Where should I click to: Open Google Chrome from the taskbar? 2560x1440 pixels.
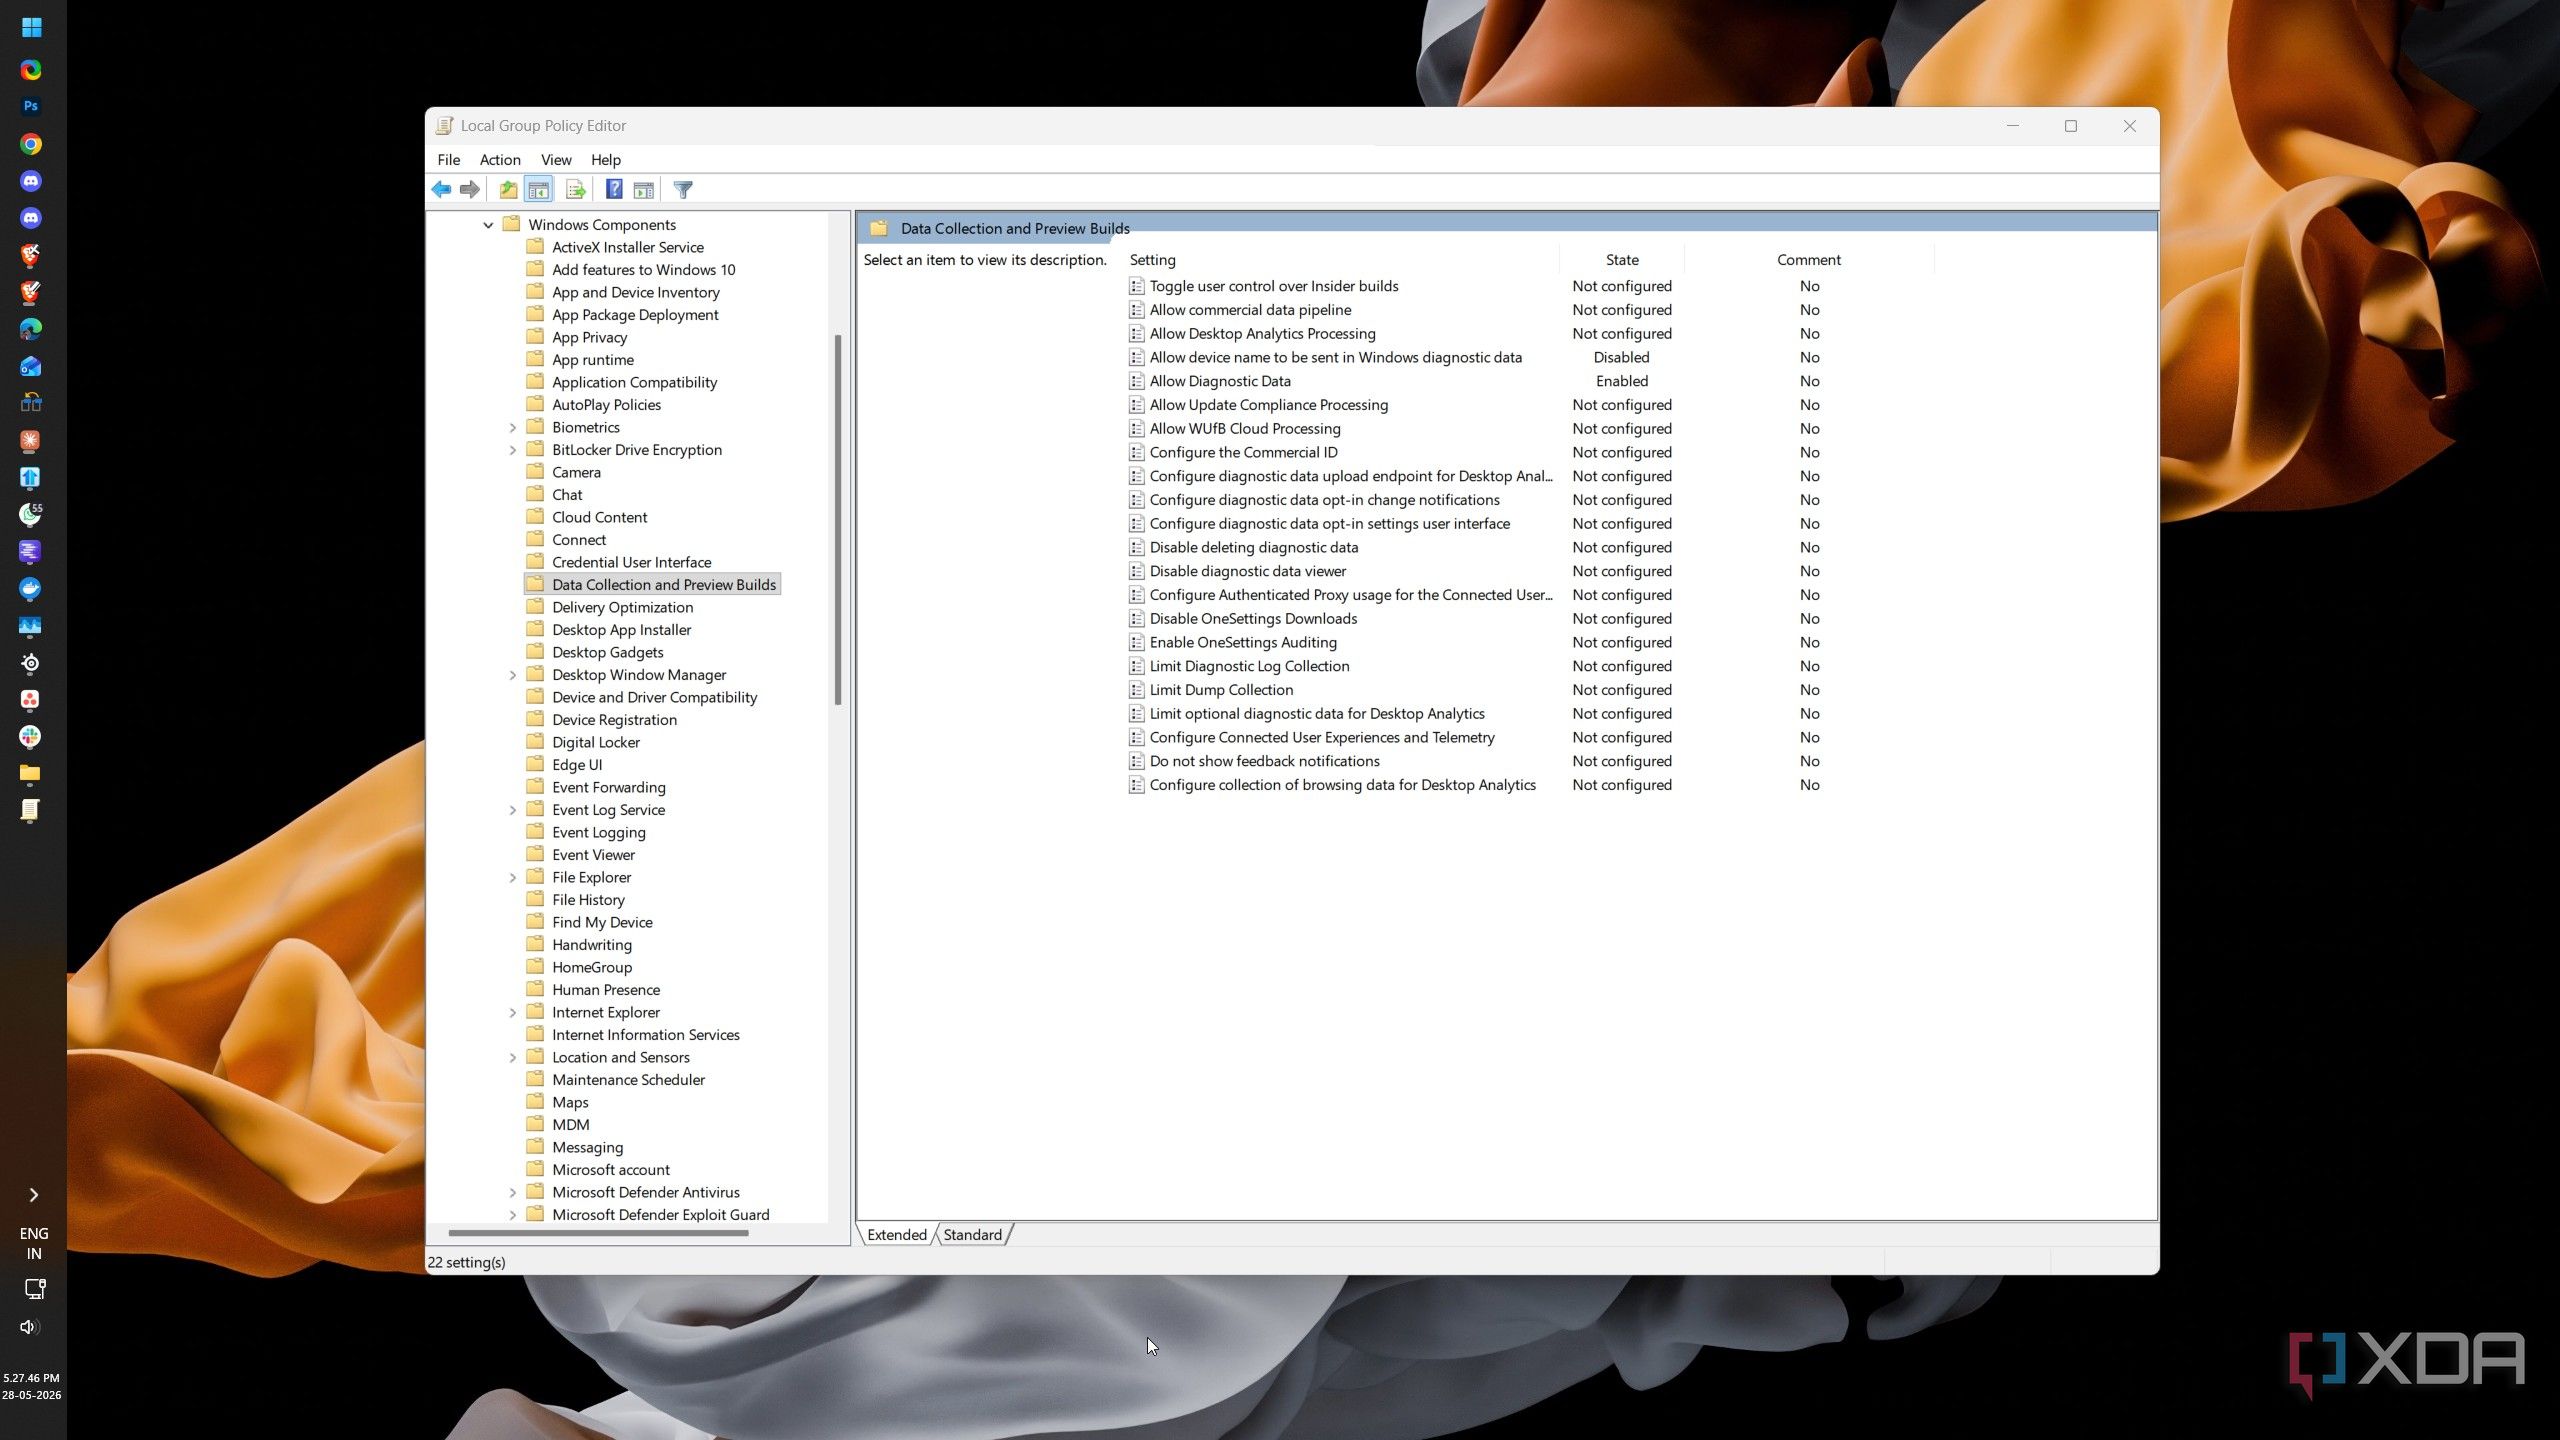(31, 144)
